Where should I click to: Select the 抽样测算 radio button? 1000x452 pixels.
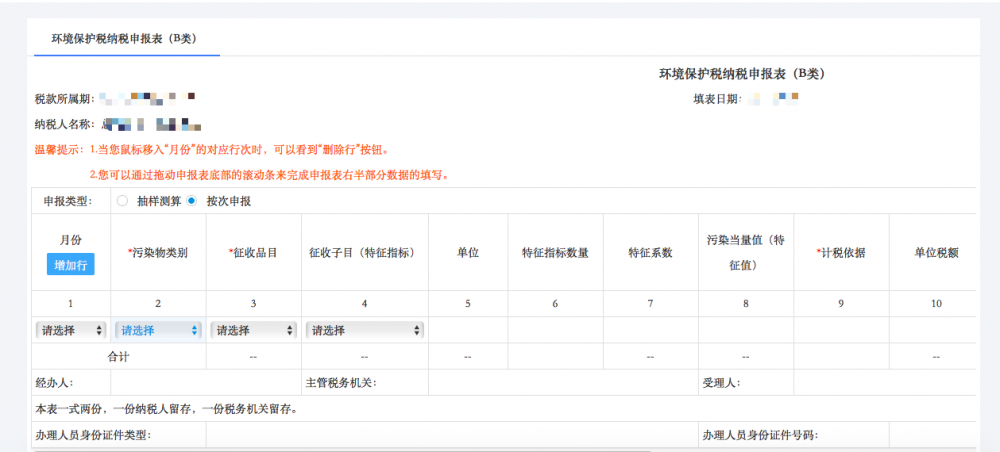[x=122, y=201]
